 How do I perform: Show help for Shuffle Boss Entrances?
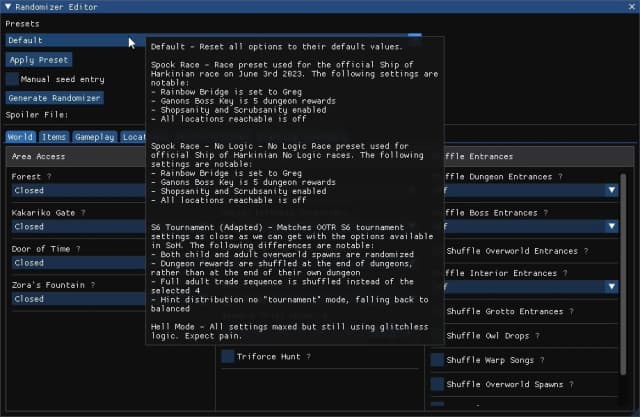tap(546, 213)
